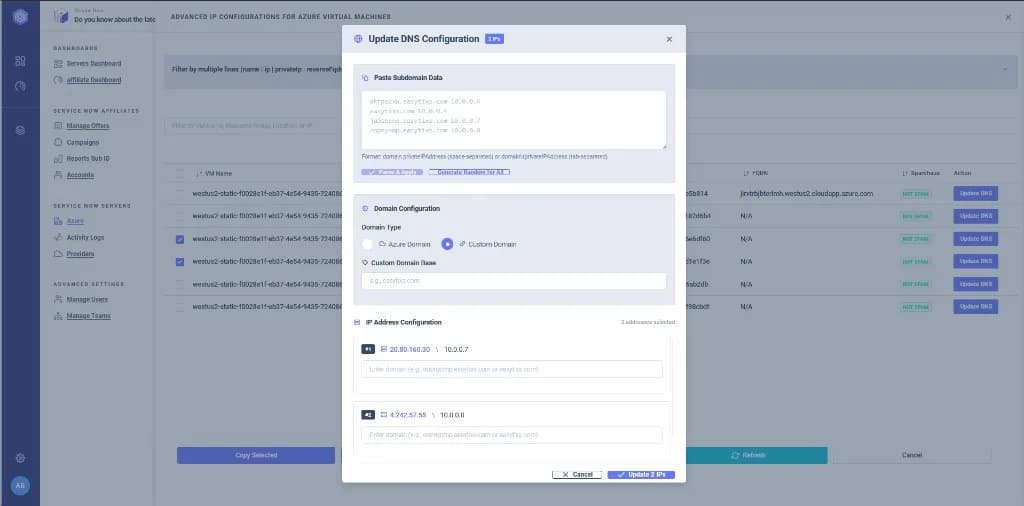Click the Activity Logs sidebar icon
The width and height of the screenshot is (1024, 506).
point(58,238)
